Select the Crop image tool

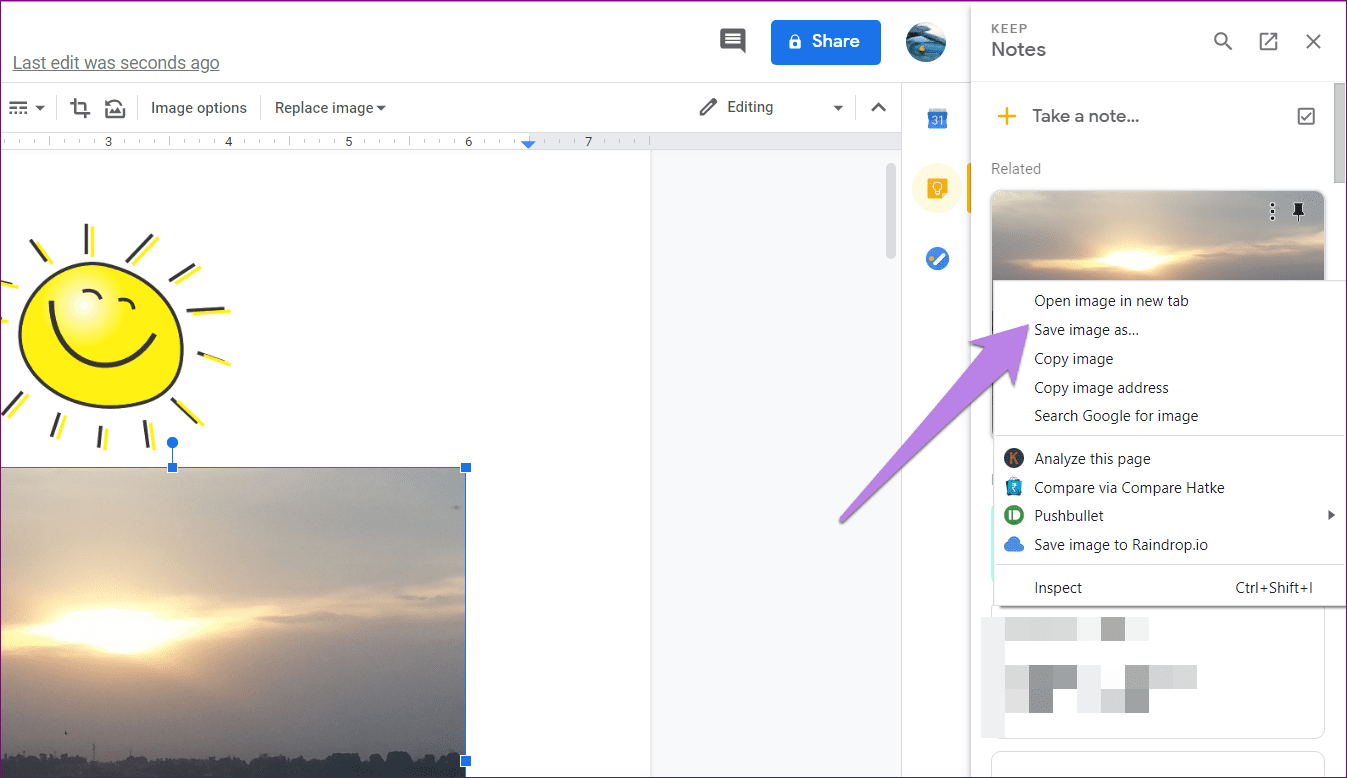pos(80,107)
